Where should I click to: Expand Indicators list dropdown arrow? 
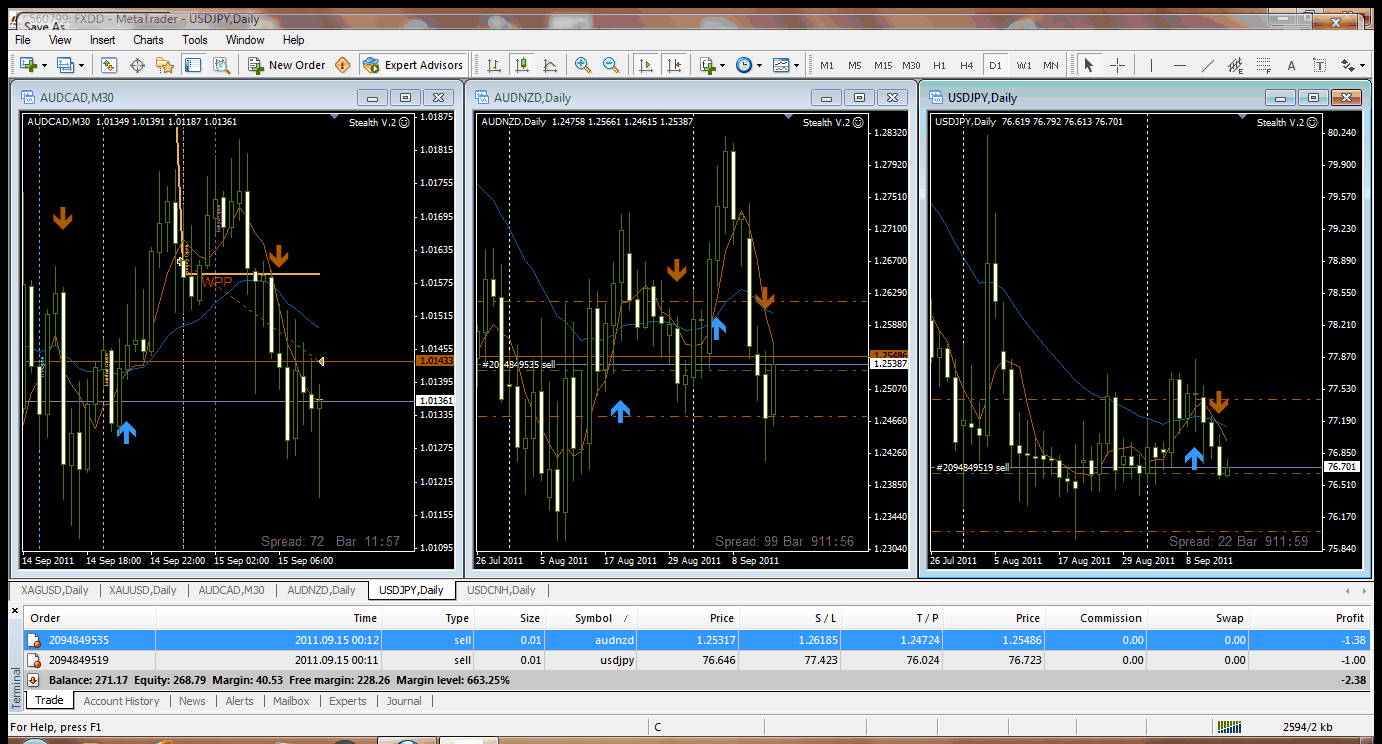[x=724, y=65]
